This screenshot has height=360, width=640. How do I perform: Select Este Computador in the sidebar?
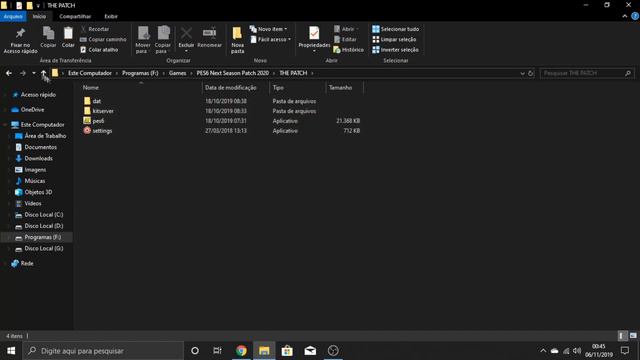pos(42,124)
